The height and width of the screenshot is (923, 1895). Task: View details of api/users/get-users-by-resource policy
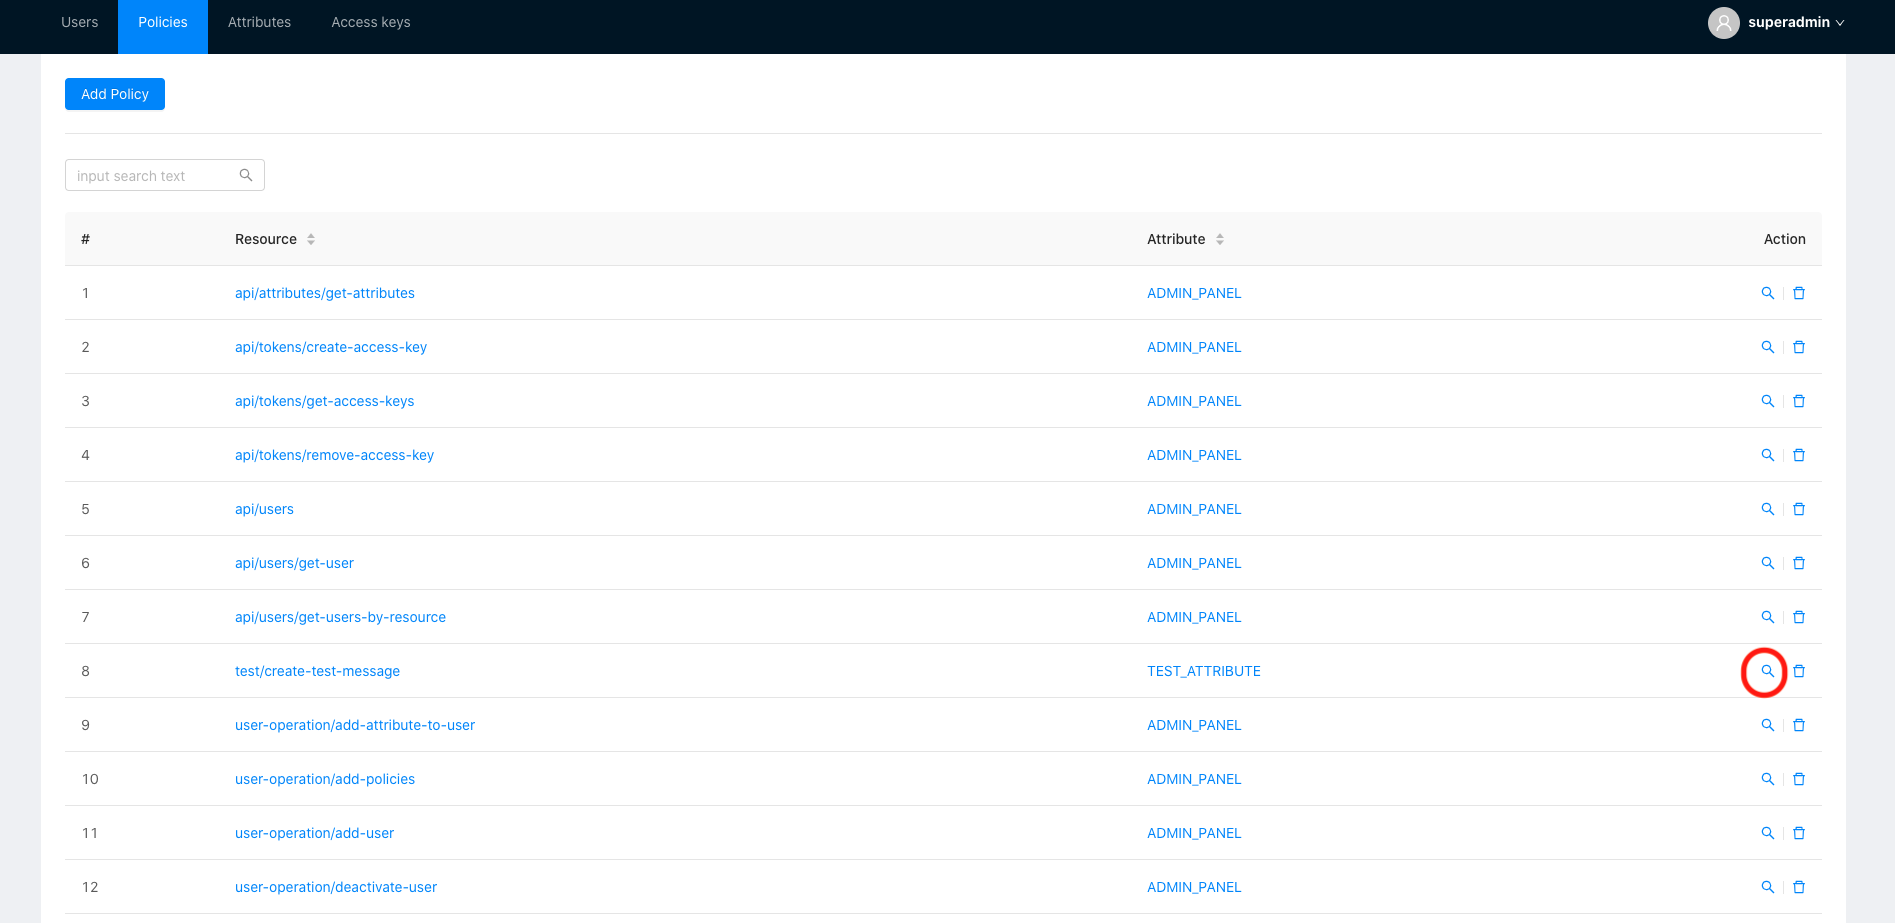(x=1768, y=617)
